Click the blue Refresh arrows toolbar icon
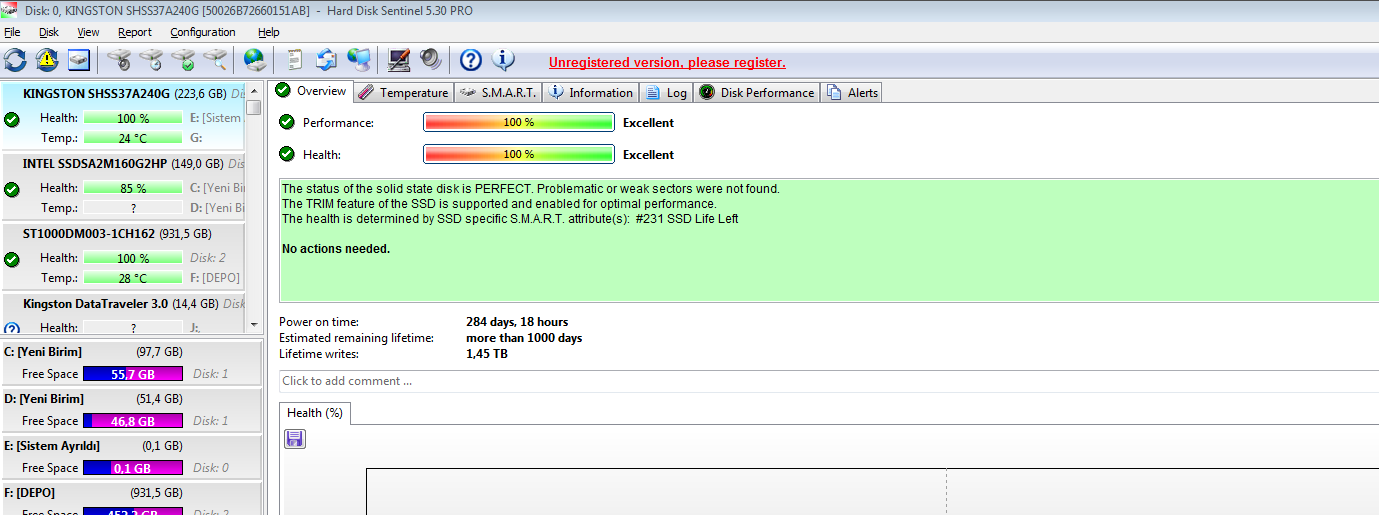 pos(15,60)
